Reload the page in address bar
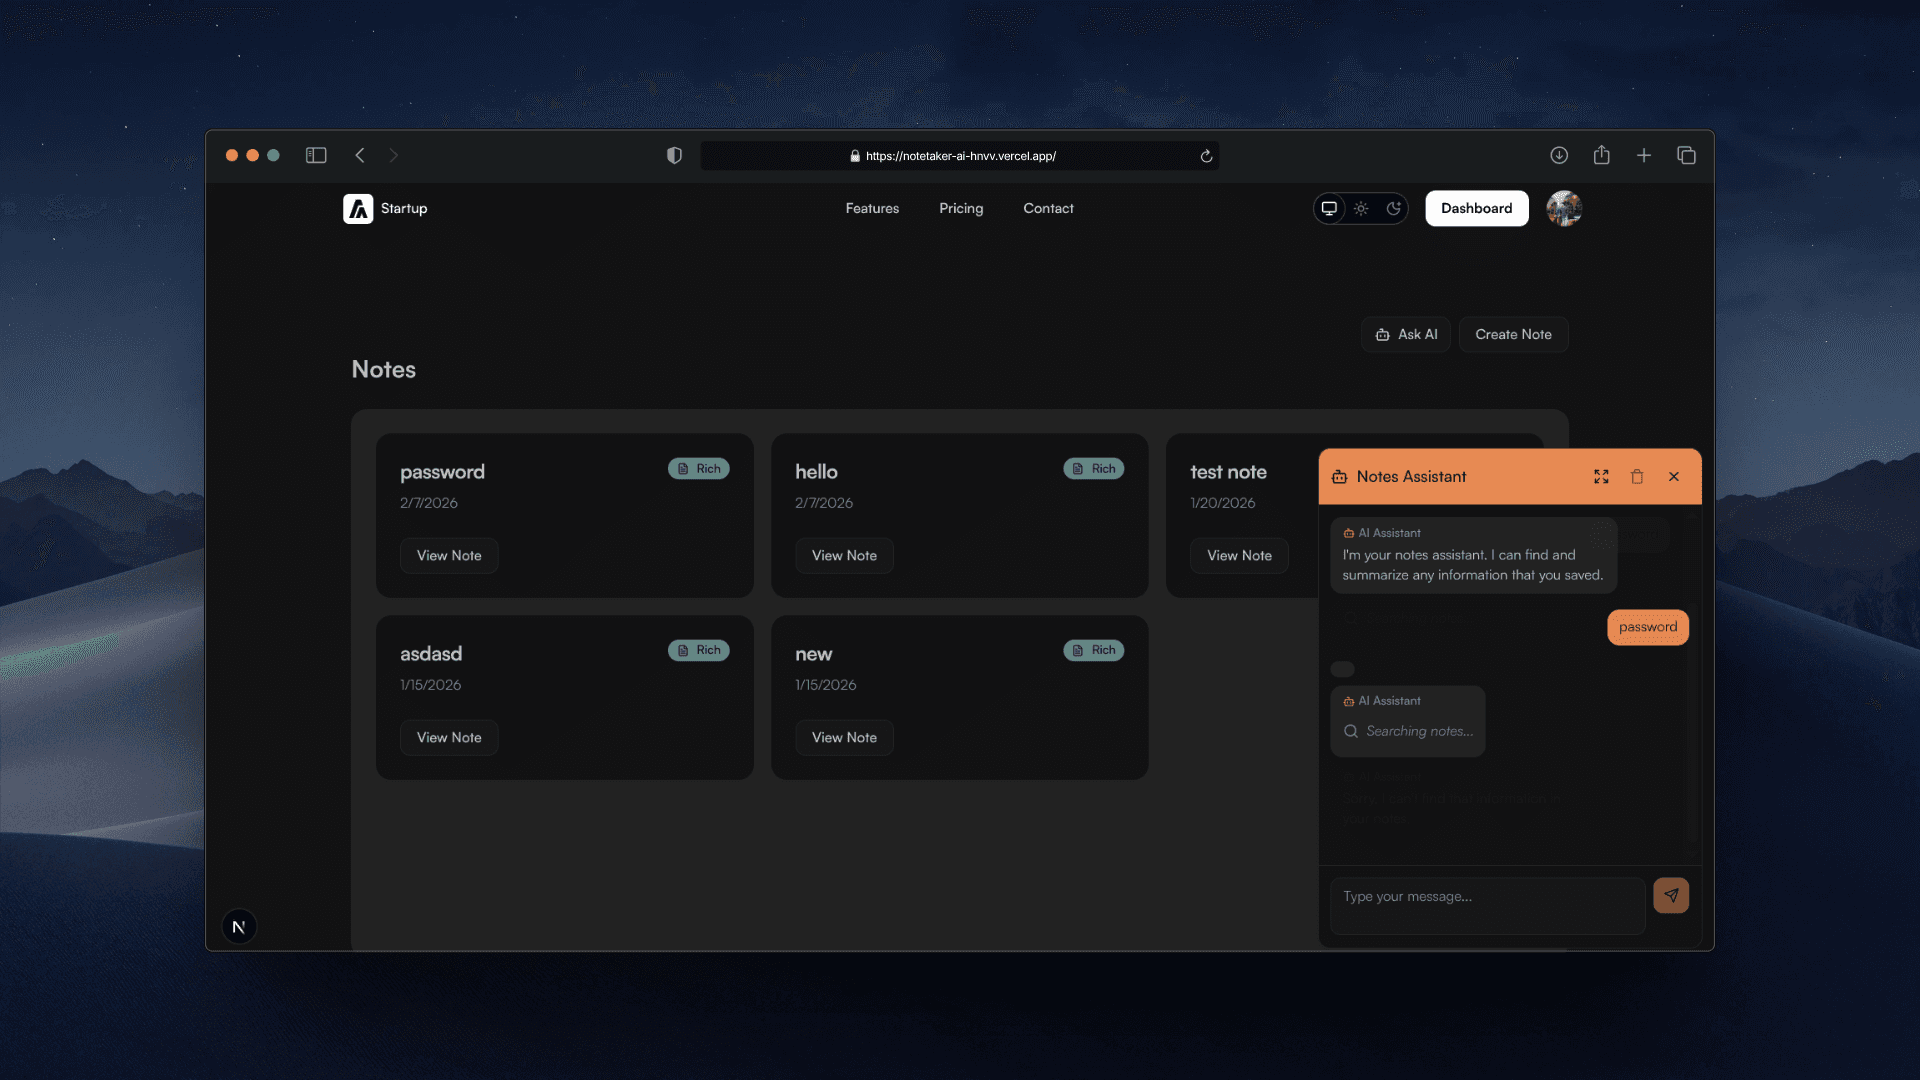The width and height of the screenshot is (1920, 1080). (1206, 156)
